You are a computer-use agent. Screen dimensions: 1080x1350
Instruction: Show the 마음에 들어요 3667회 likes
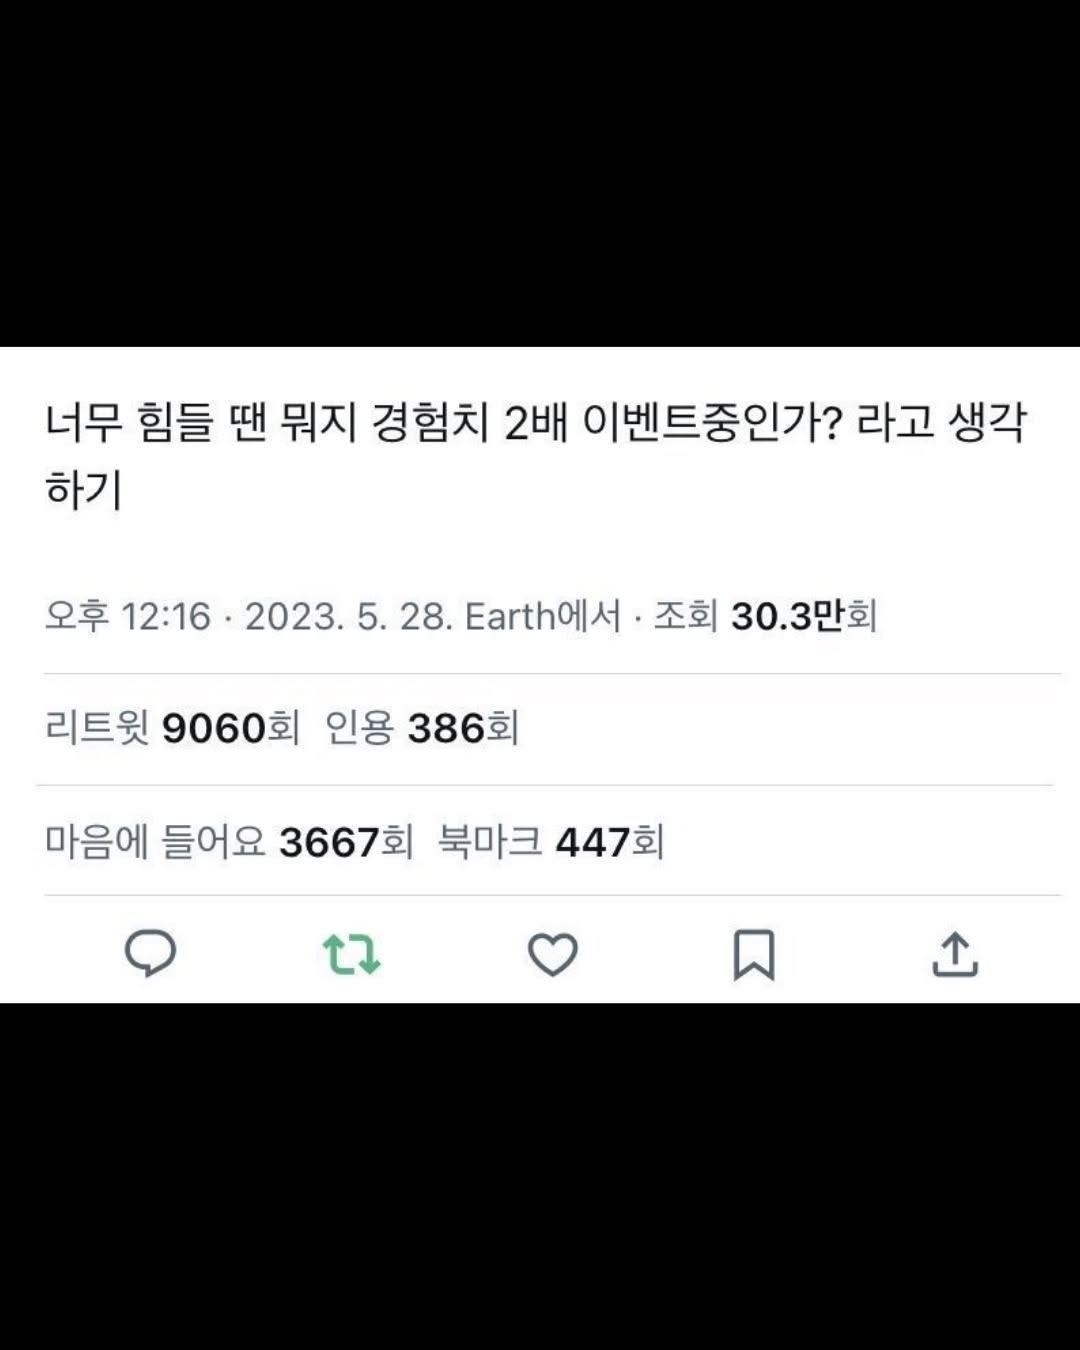[229, 842]
